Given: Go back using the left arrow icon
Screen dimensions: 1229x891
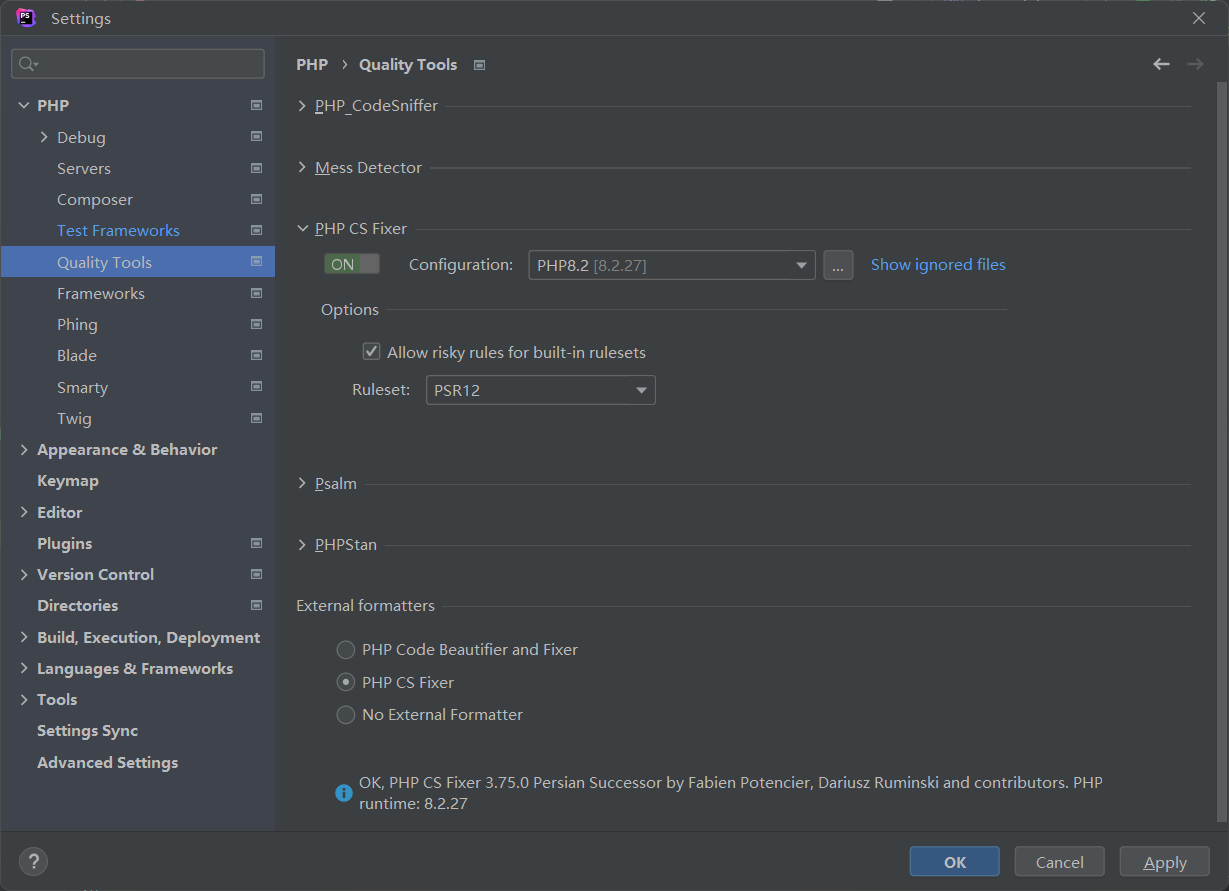Looking at the screenshot, I should (1161, 64).
